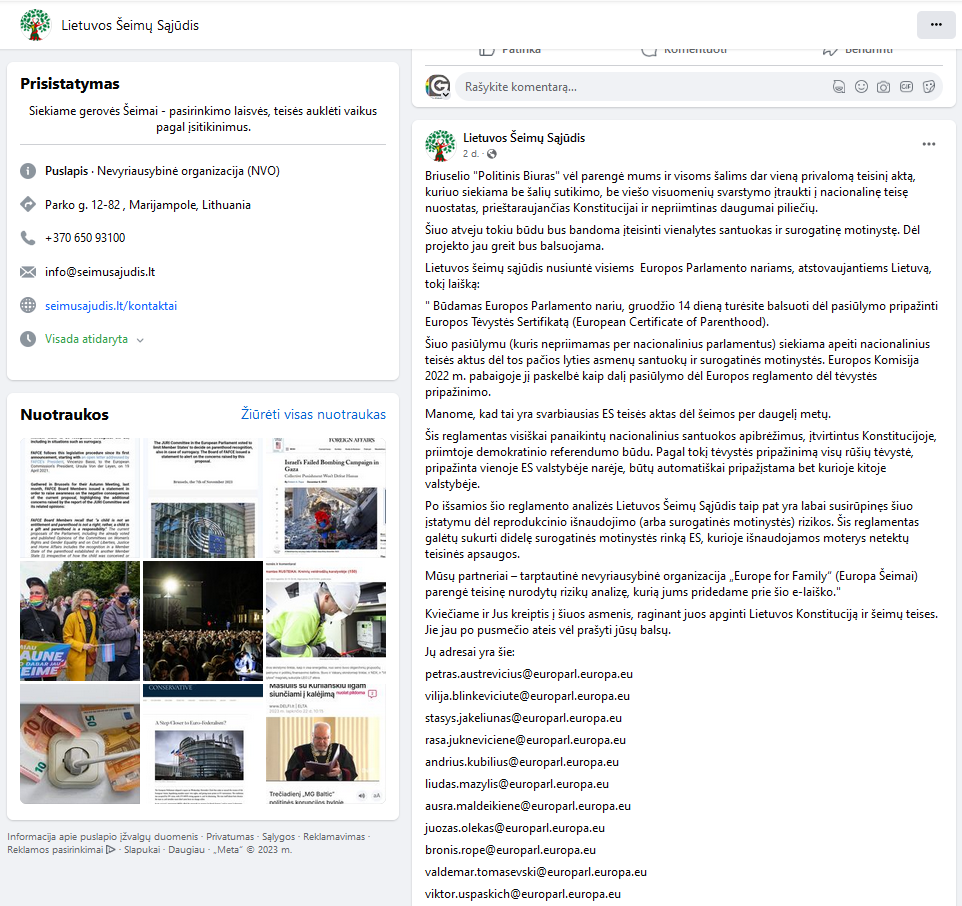The width and height of the screenshot is (962, 906).
Task: Click the envelope icon beside info@seimusajudis.lt
Action: pos(28,272)
